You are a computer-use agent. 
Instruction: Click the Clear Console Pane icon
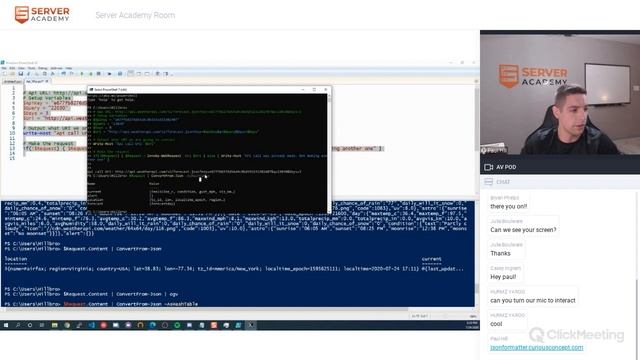[x=53, y=73]
